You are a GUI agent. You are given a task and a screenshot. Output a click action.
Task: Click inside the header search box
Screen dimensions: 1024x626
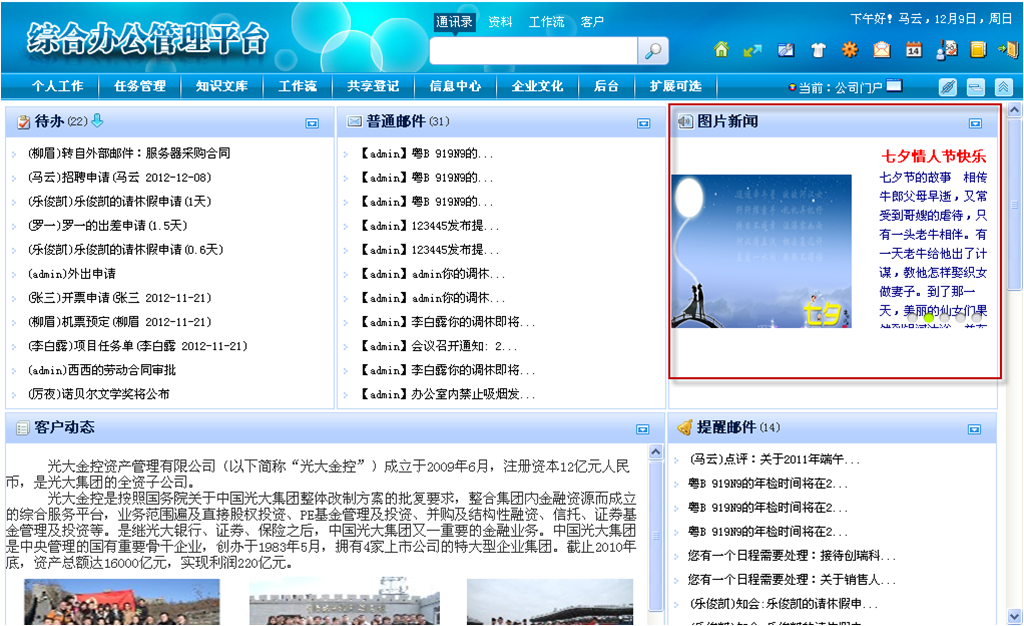pyautogui.click(x=534, y=51)
